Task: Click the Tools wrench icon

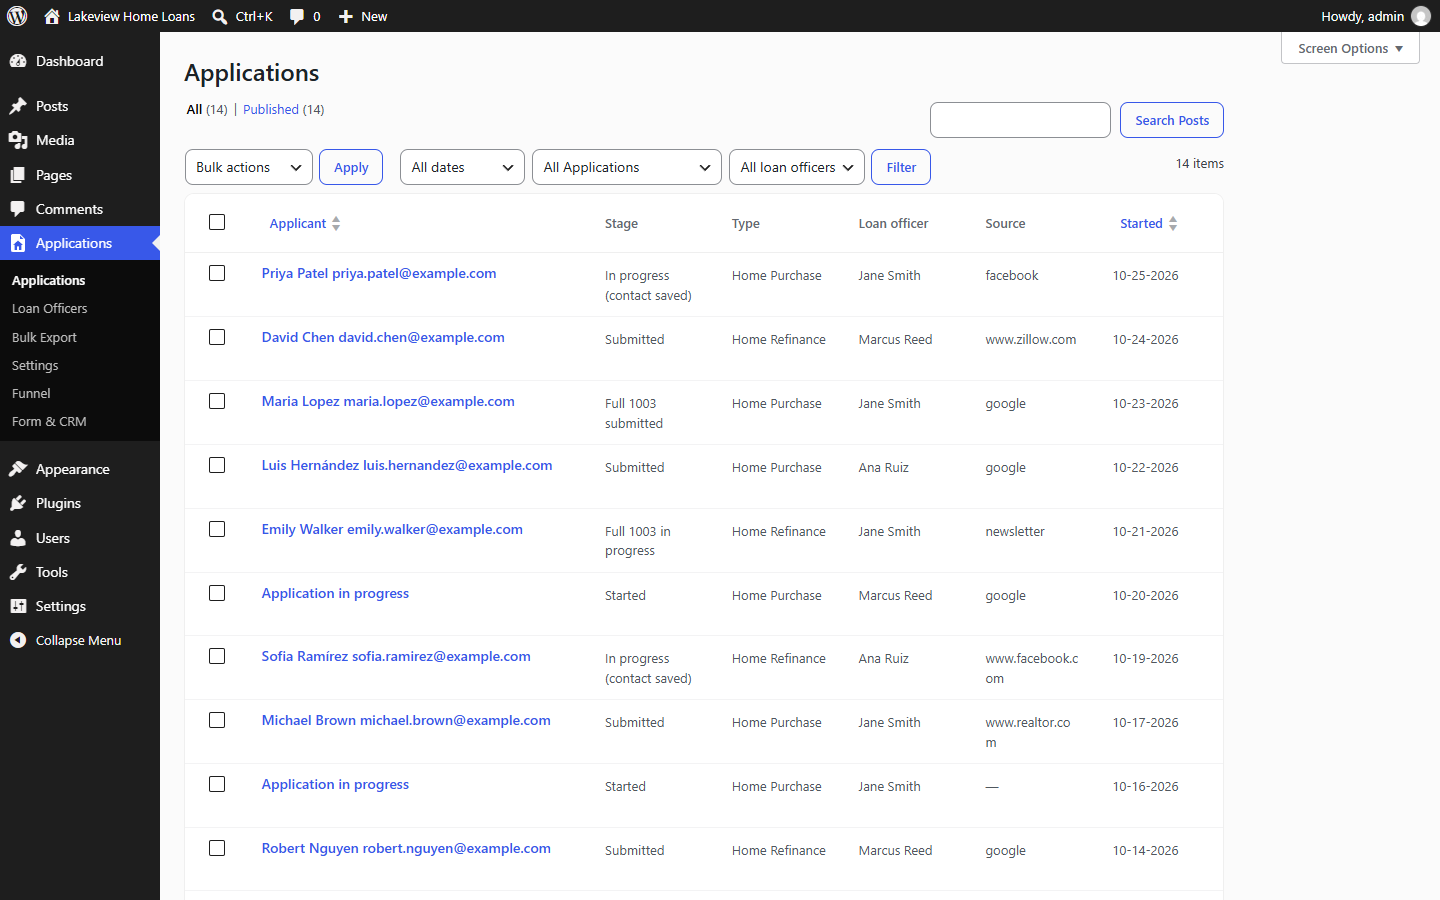Action: pos(18,572)
